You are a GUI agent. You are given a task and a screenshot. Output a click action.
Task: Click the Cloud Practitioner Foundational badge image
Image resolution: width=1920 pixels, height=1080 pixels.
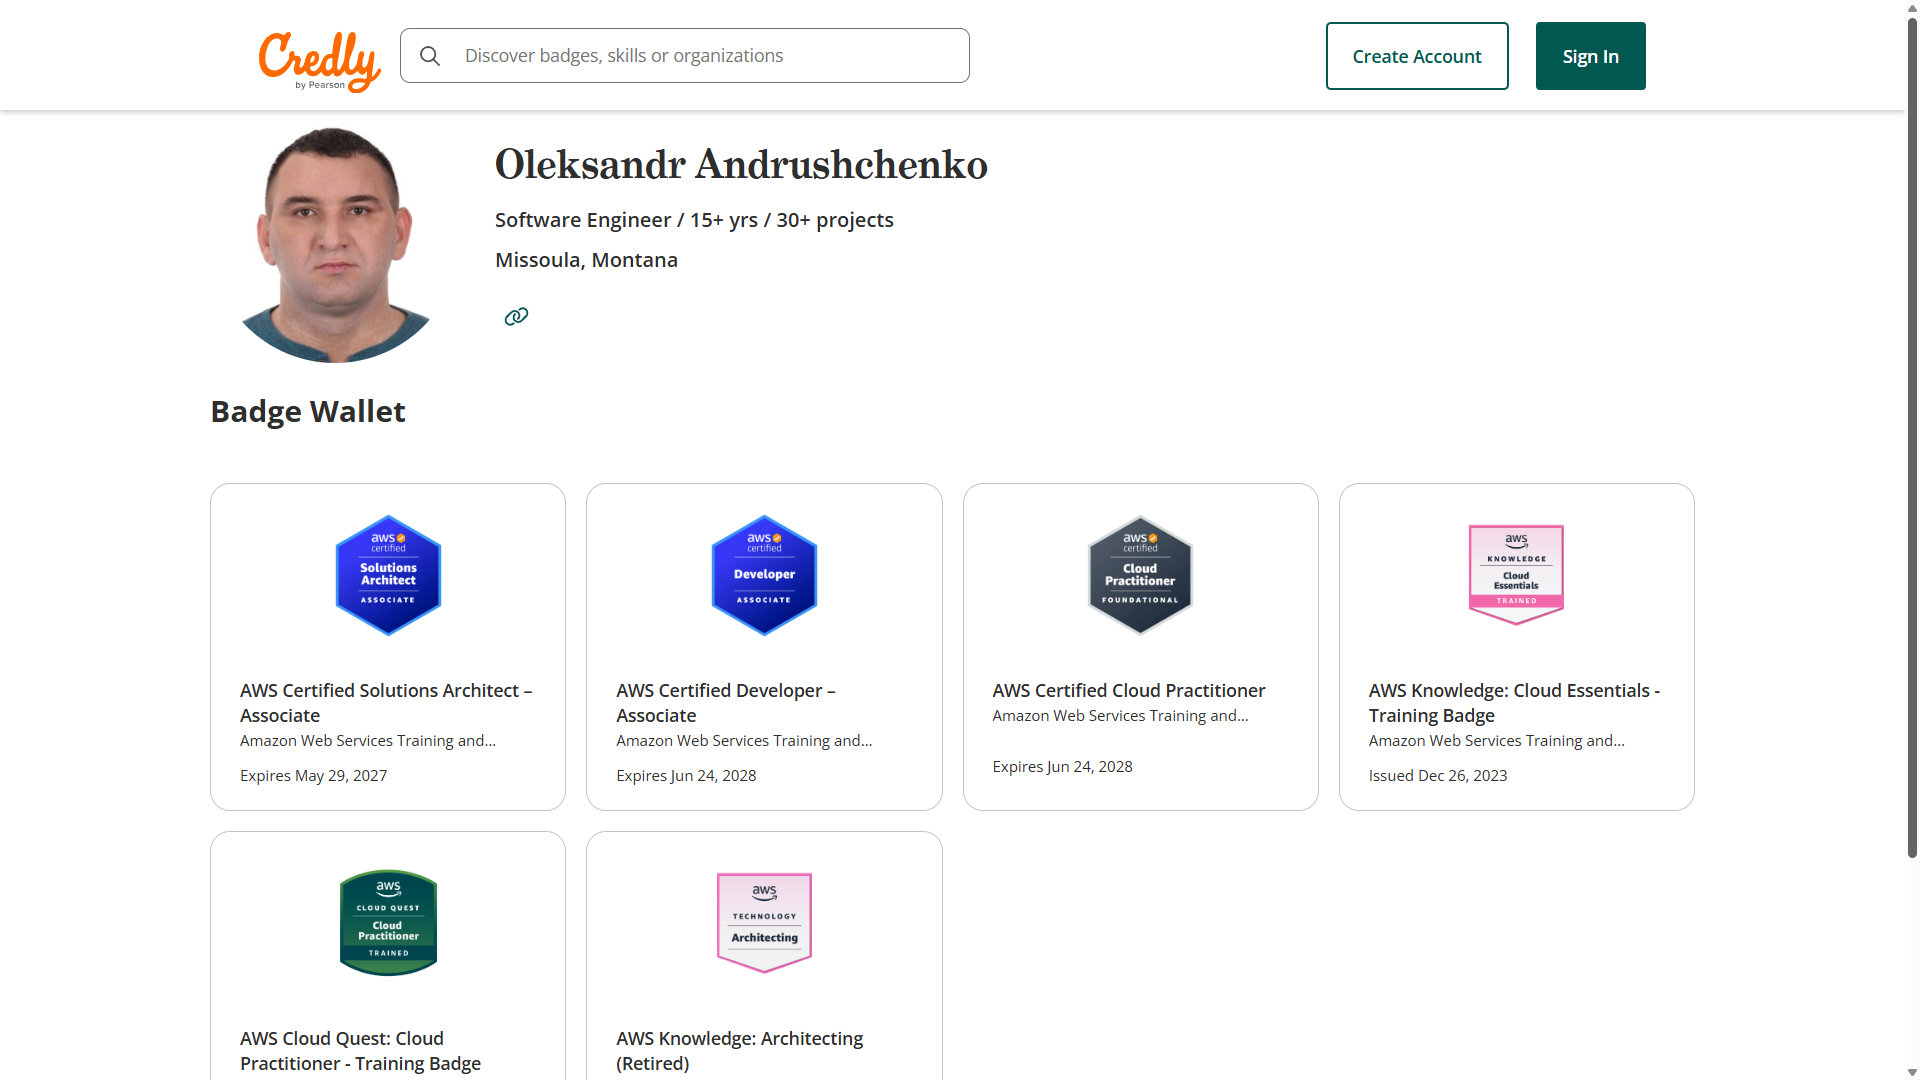point(1140,575)
